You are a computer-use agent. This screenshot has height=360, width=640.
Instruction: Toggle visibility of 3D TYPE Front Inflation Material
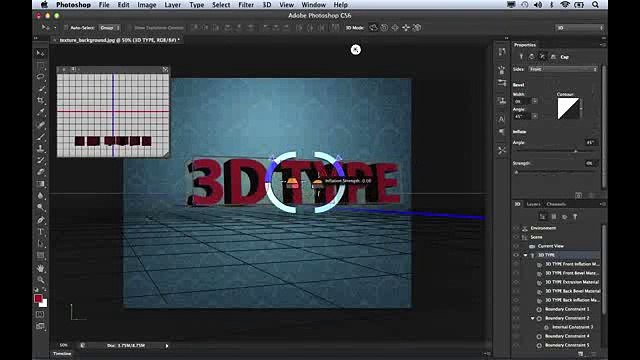[x=516, y=264]
